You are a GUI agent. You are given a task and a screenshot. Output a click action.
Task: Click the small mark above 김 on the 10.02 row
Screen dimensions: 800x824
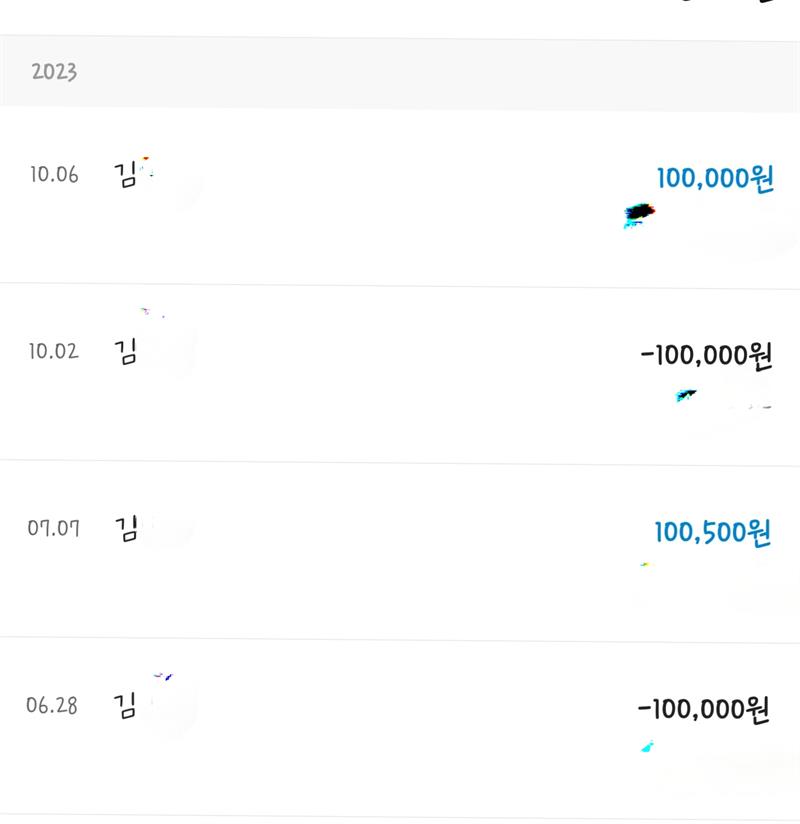(x=147, y=312)
